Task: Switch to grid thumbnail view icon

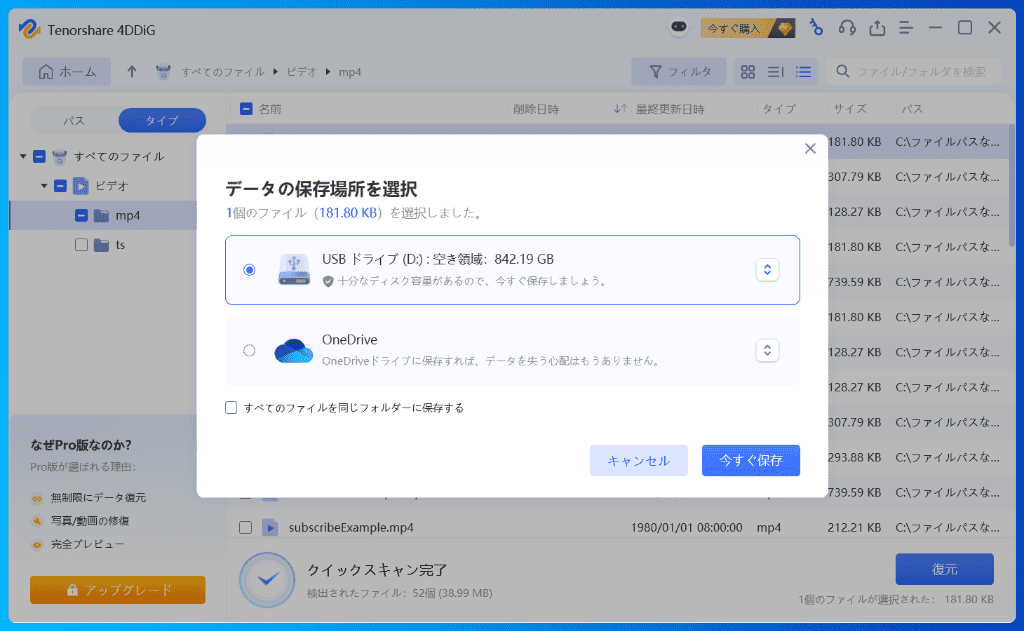Action: 748,72
